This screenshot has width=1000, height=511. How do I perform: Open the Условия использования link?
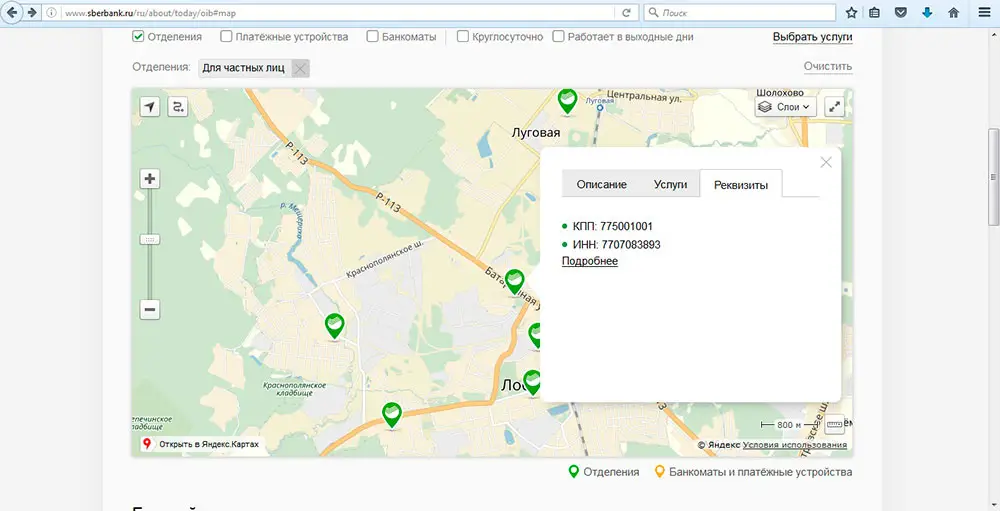pyautogui.click(x=795, y=445)
